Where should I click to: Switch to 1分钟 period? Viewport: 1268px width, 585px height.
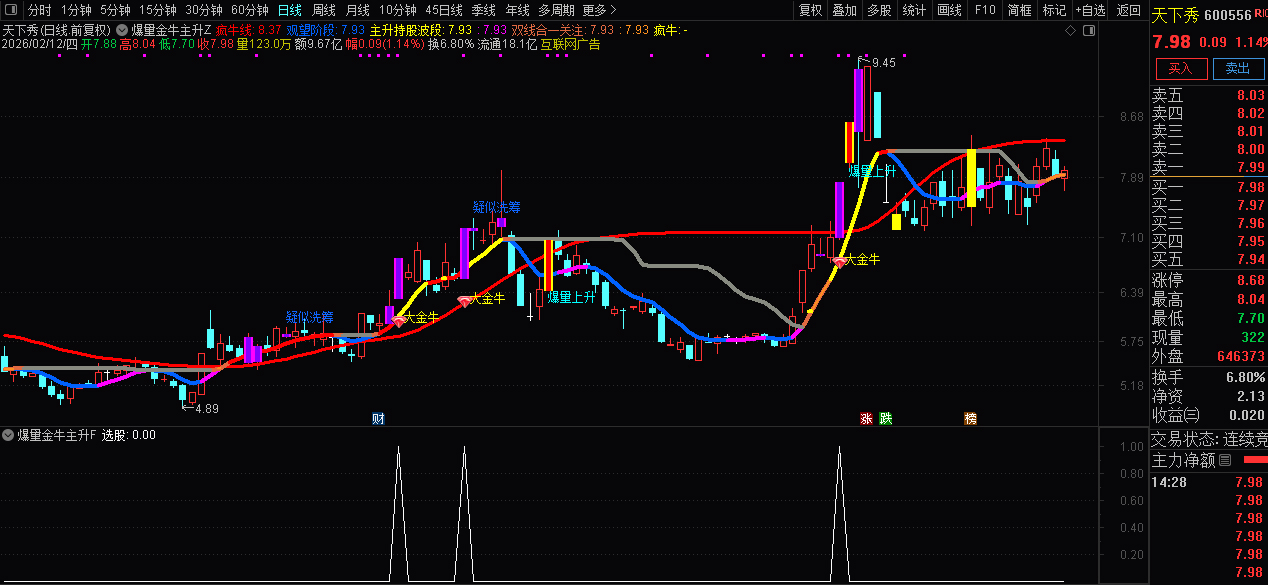pos(75,10)
